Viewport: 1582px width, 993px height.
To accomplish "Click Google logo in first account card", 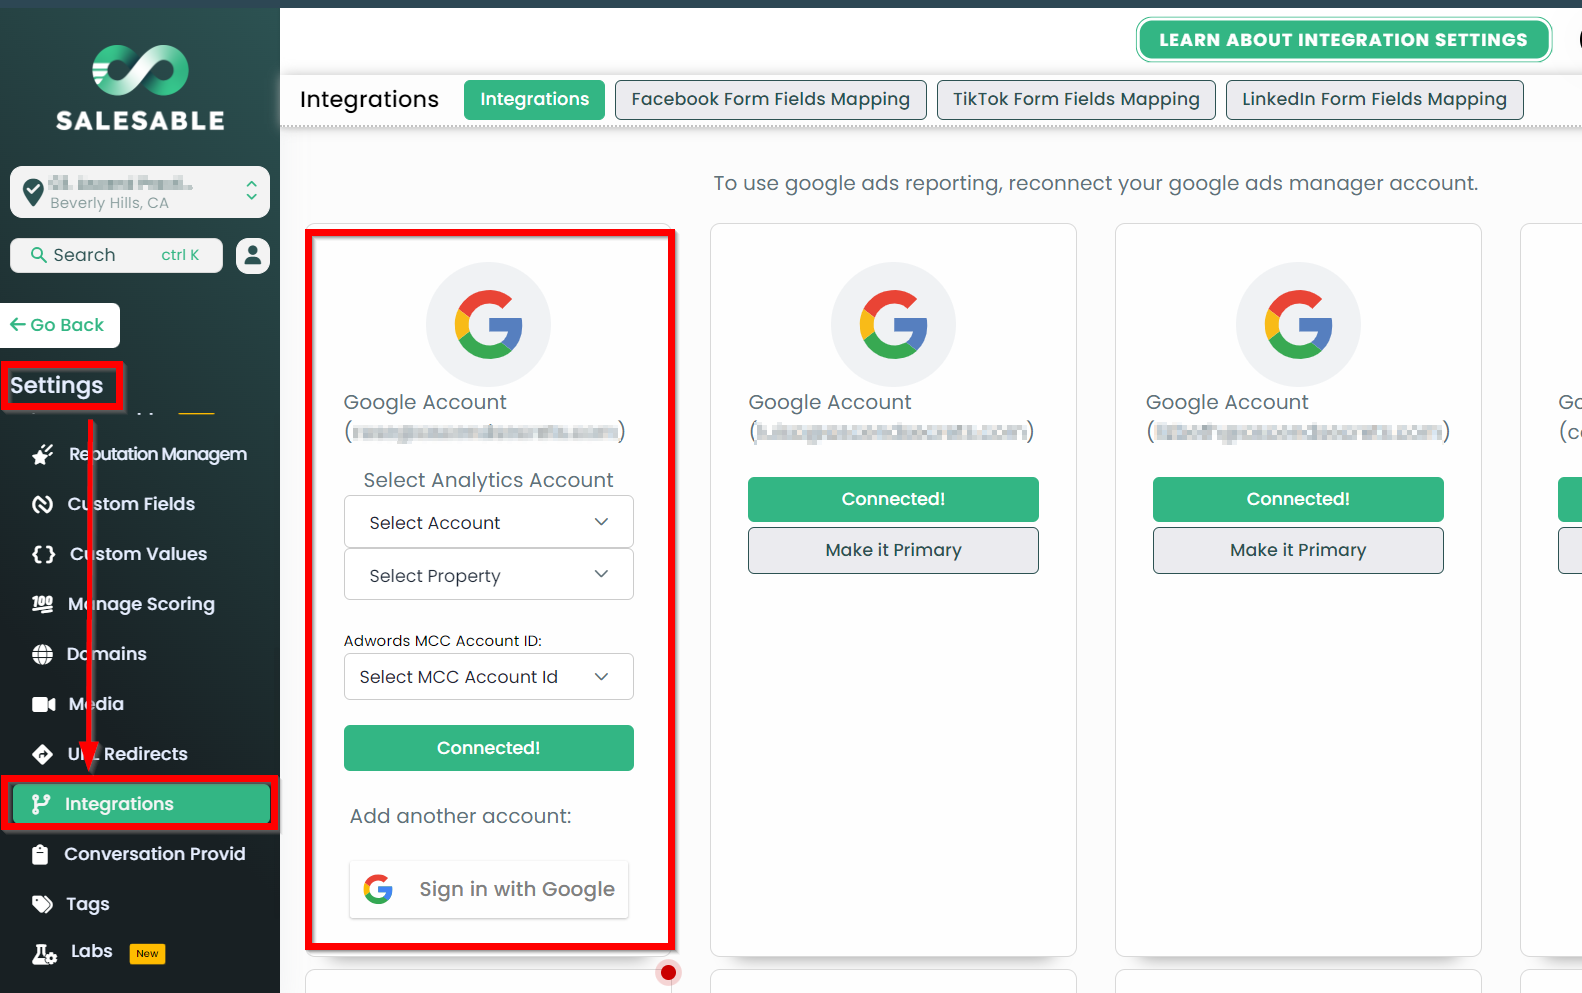I will click(x=489, y=325).
